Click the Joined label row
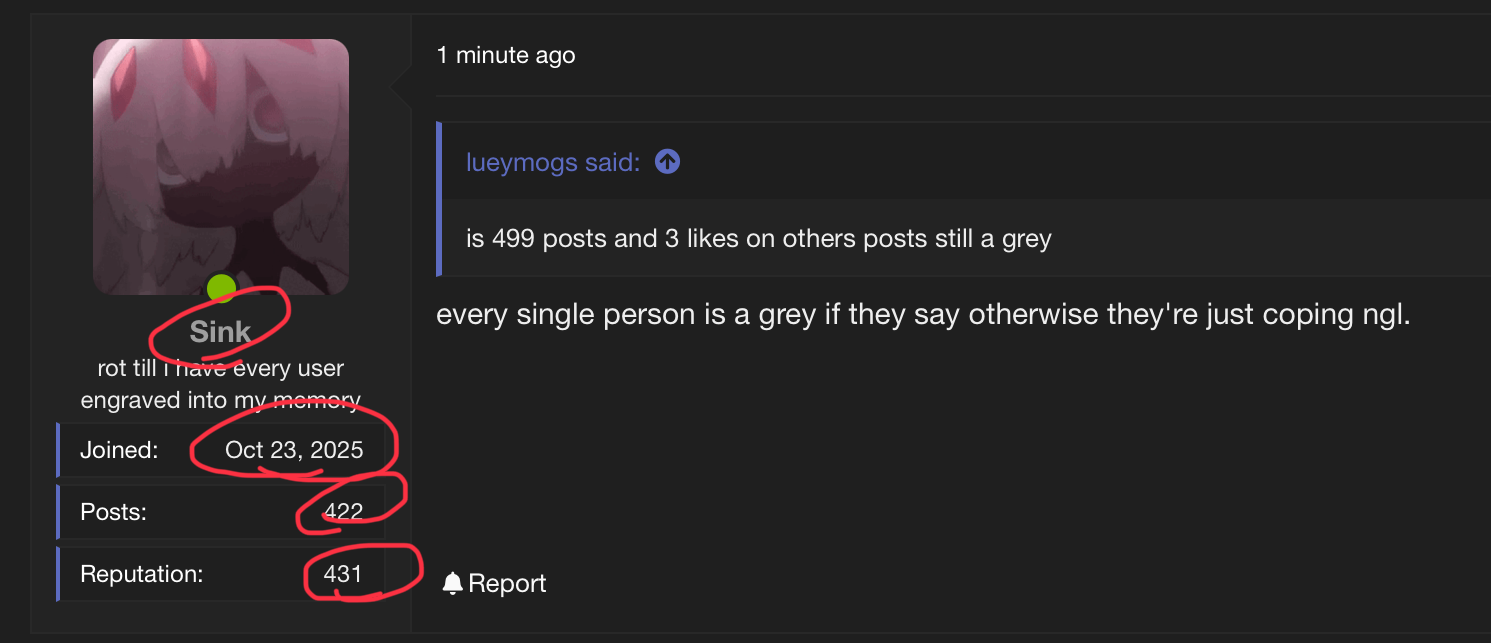The width and height of the screenshot is (1491, 643). [x=118, y=449]
